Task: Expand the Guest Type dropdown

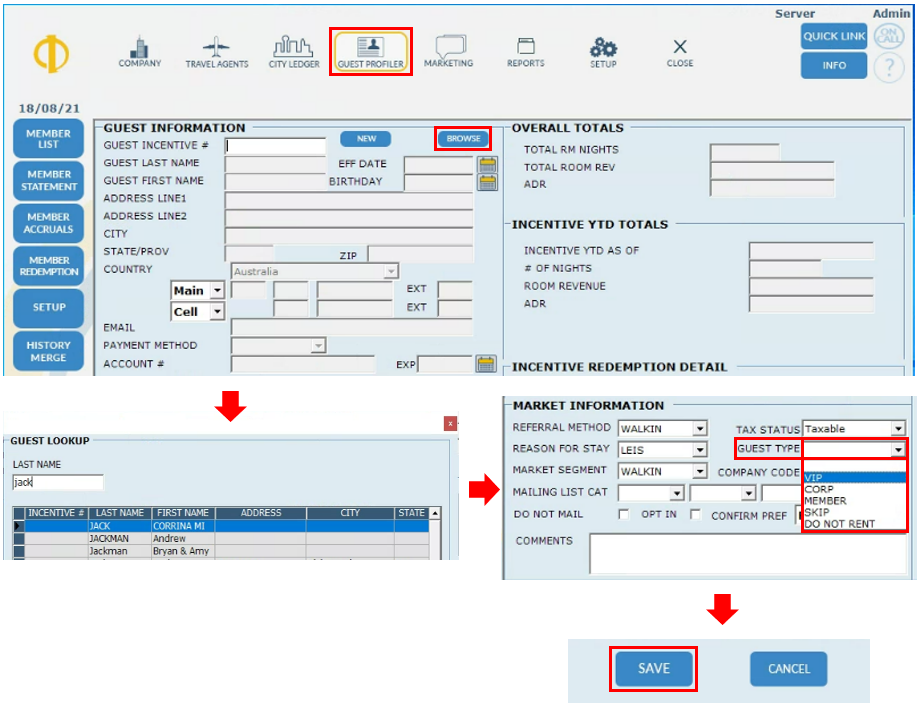Action: pos(898,450)
